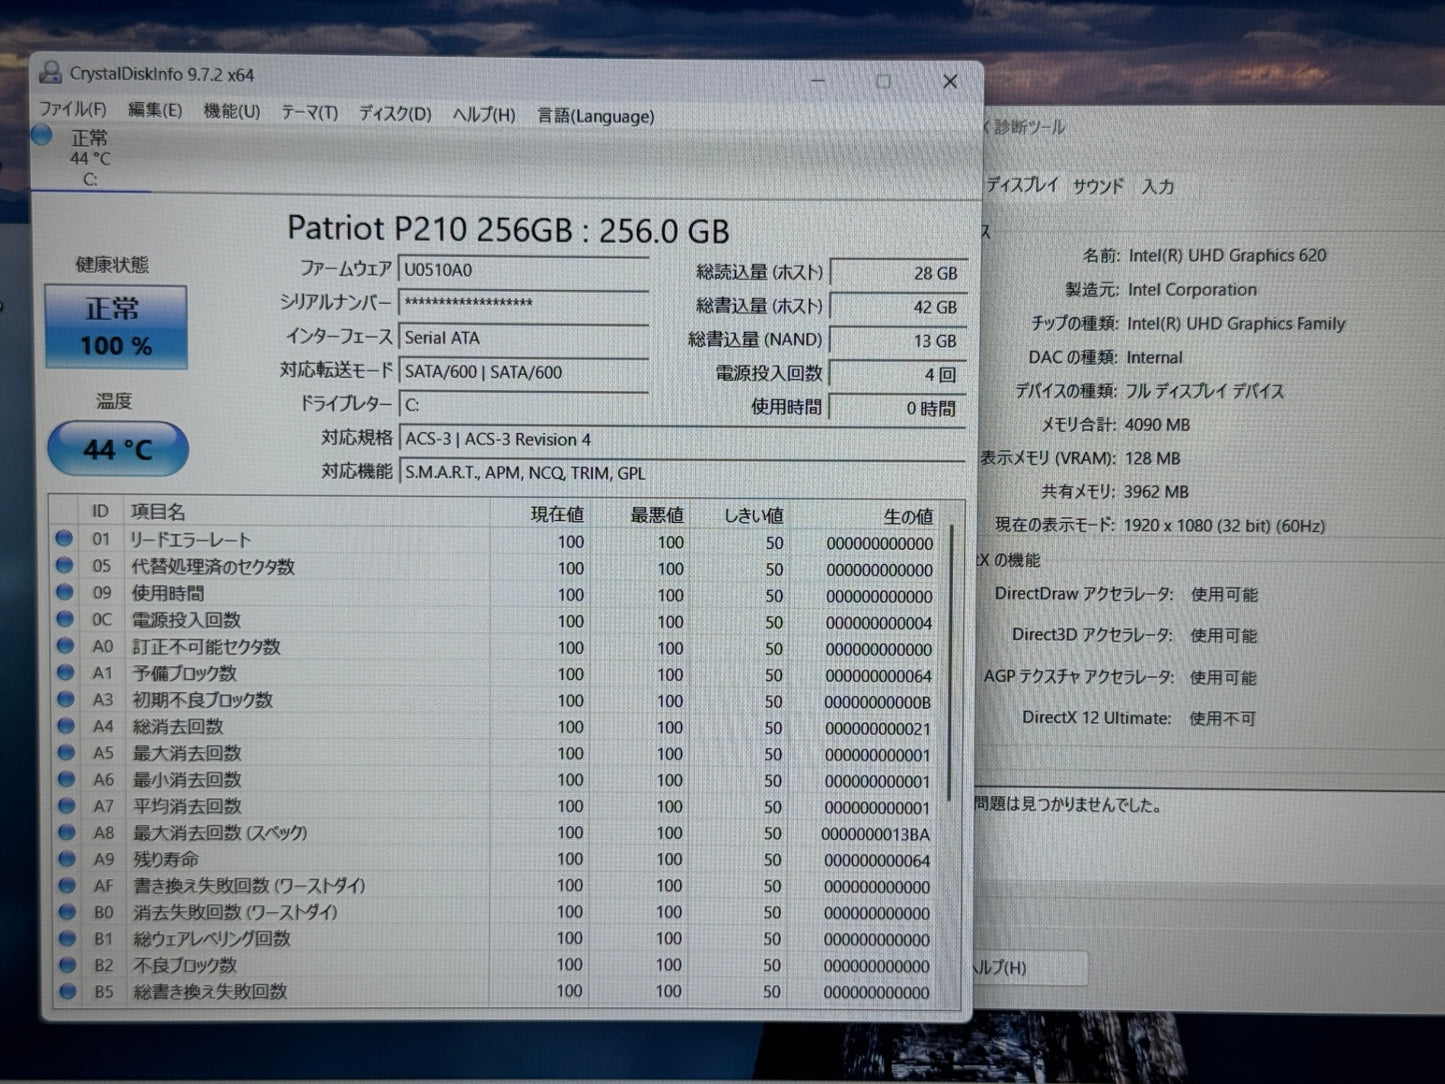Click the status dot of row 01 リードエラーレート
The image size is (1445, 1084).
[x=65, y=538]
